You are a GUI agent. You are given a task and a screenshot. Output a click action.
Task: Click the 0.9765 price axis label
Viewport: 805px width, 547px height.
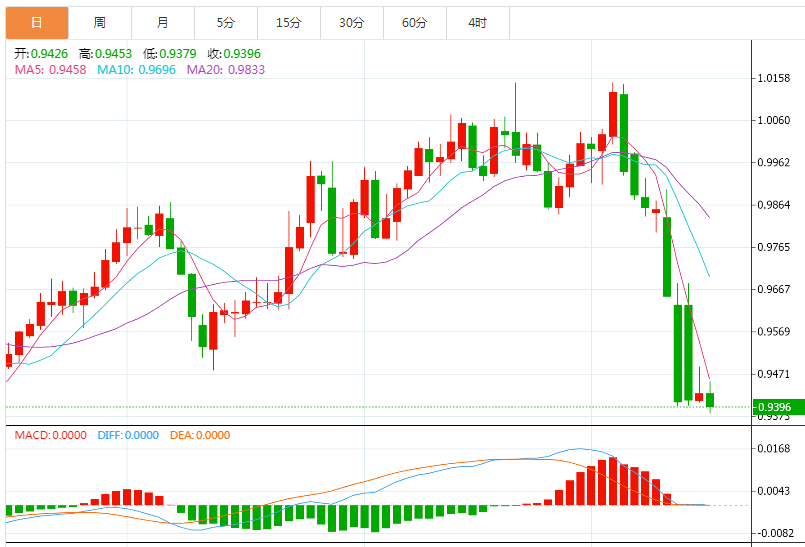[x=774, y=248]
